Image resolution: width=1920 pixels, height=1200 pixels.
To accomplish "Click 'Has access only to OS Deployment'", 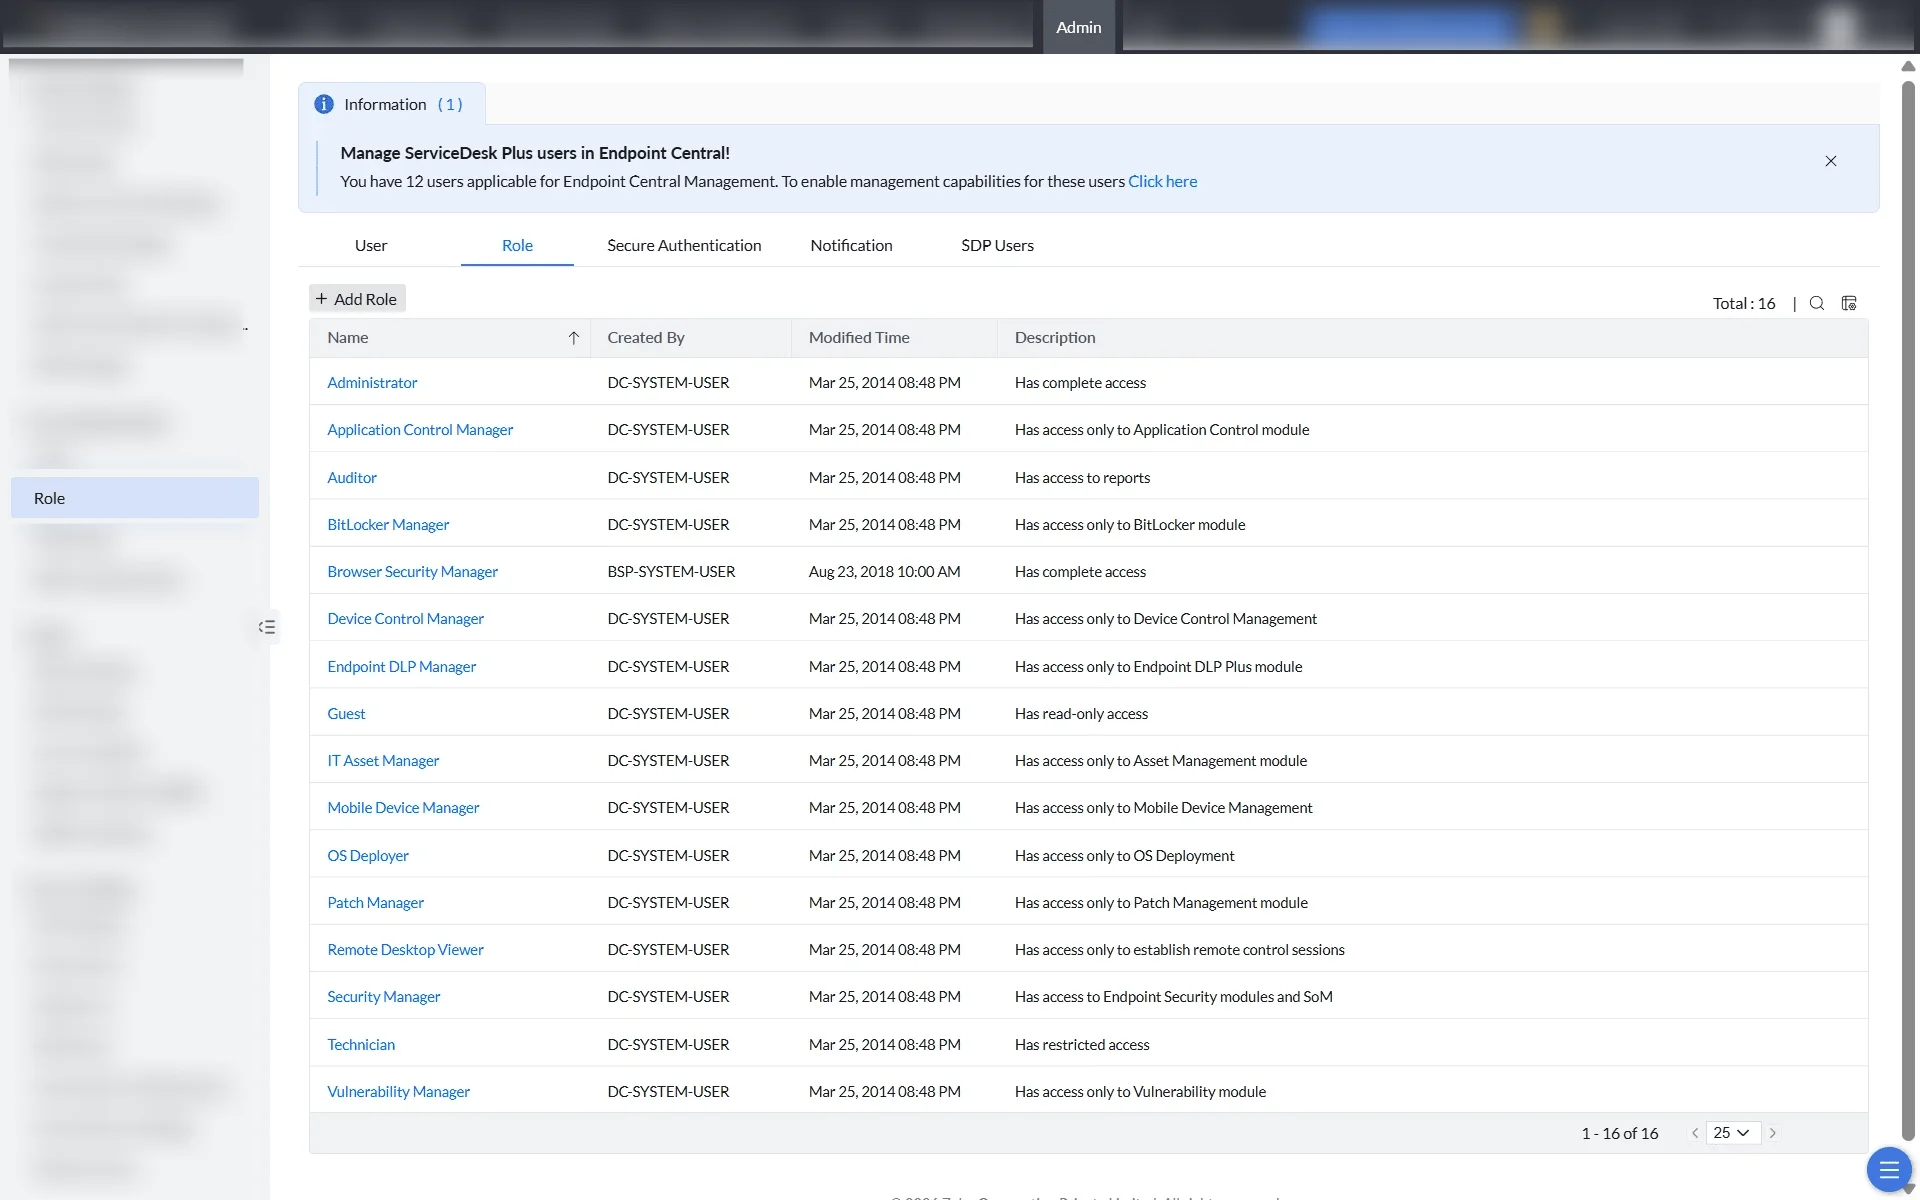I will (1124, 855).
